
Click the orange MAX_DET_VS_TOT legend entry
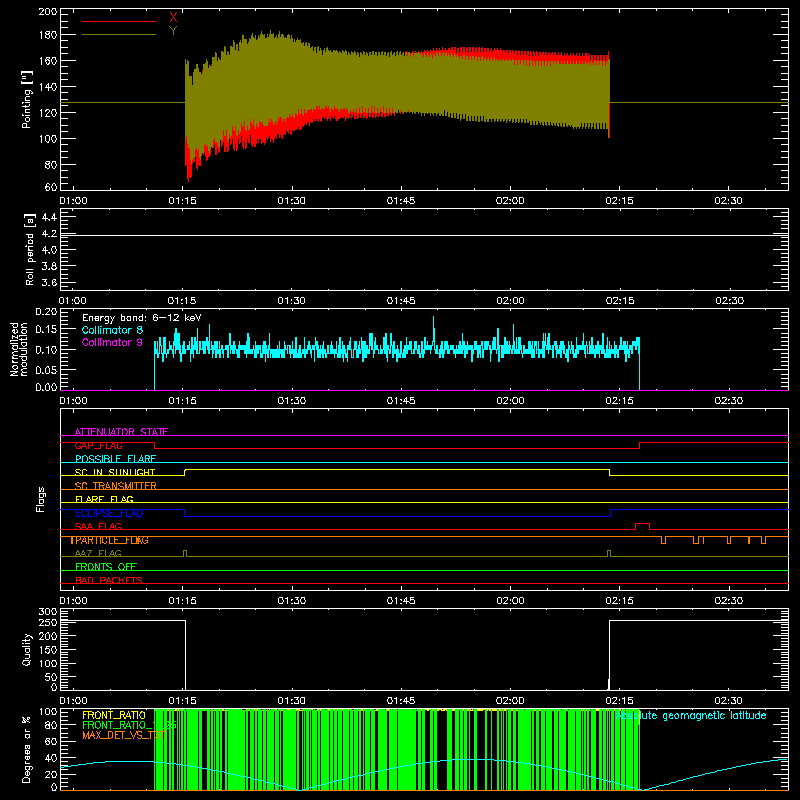(123, 735)
